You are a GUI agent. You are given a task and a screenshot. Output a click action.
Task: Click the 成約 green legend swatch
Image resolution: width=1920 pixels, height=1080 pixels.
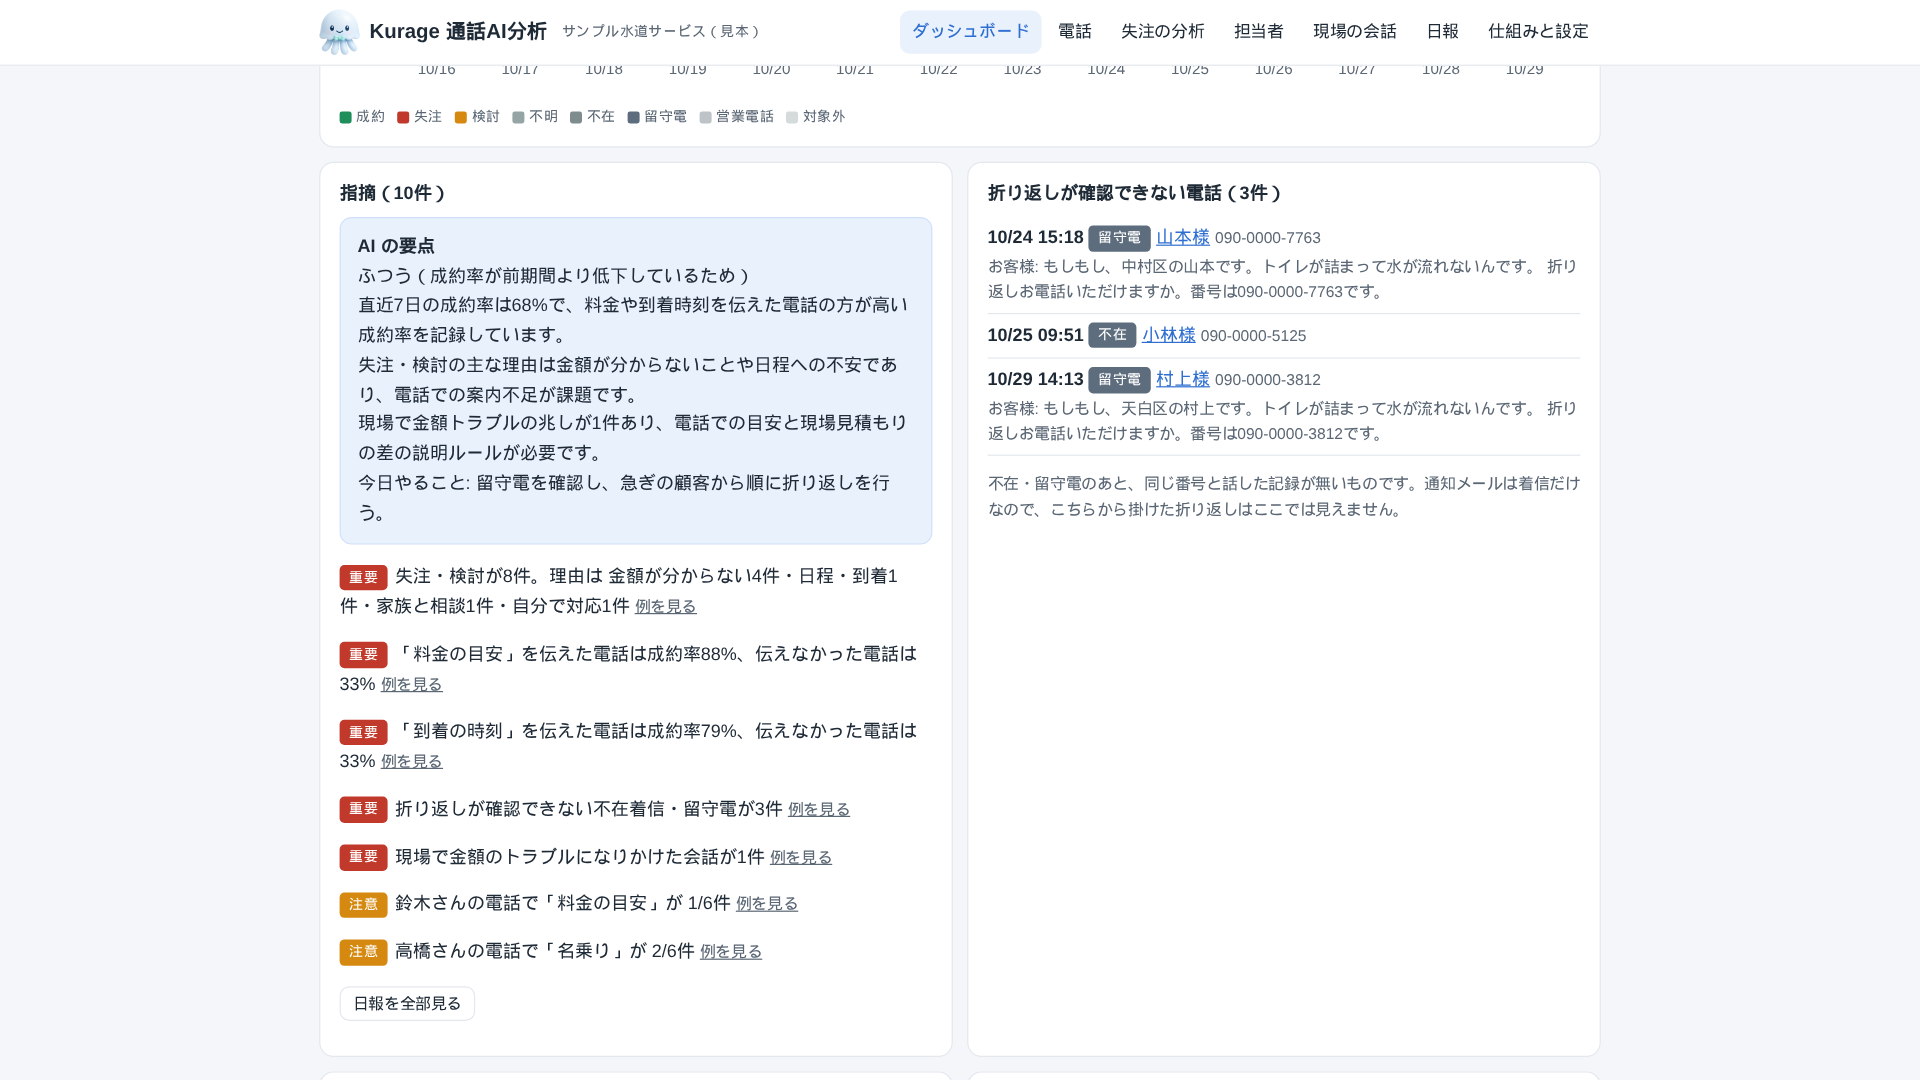(x=346, y=117)
